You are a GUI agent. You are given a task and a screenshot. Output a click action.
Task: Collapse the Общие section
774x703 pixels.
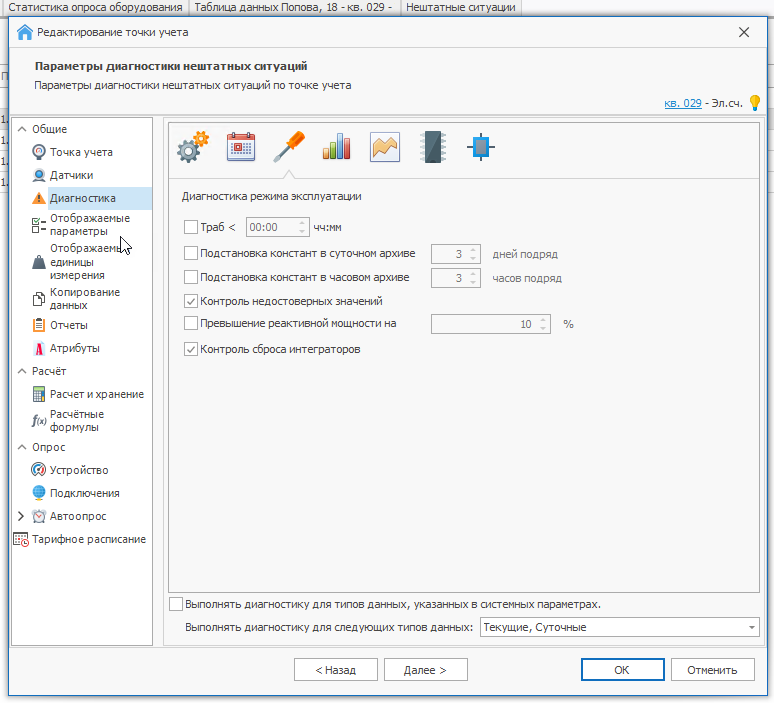[21, 129]
